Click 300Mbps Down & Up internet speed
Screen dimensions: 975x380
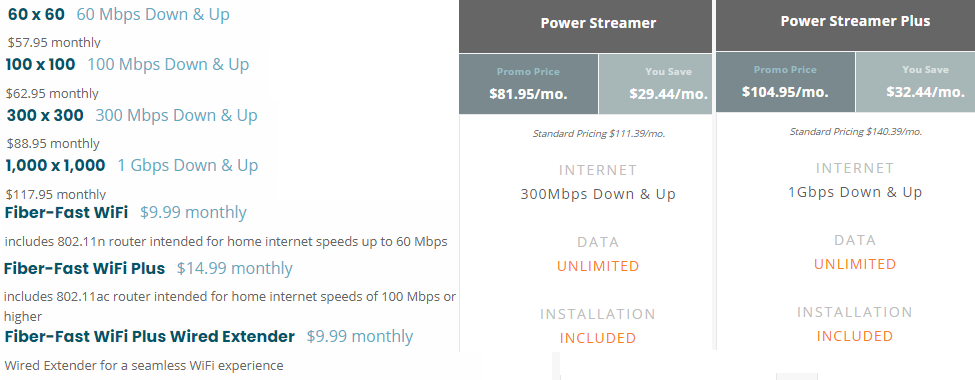pyautogui.click(x=598, y=194)
